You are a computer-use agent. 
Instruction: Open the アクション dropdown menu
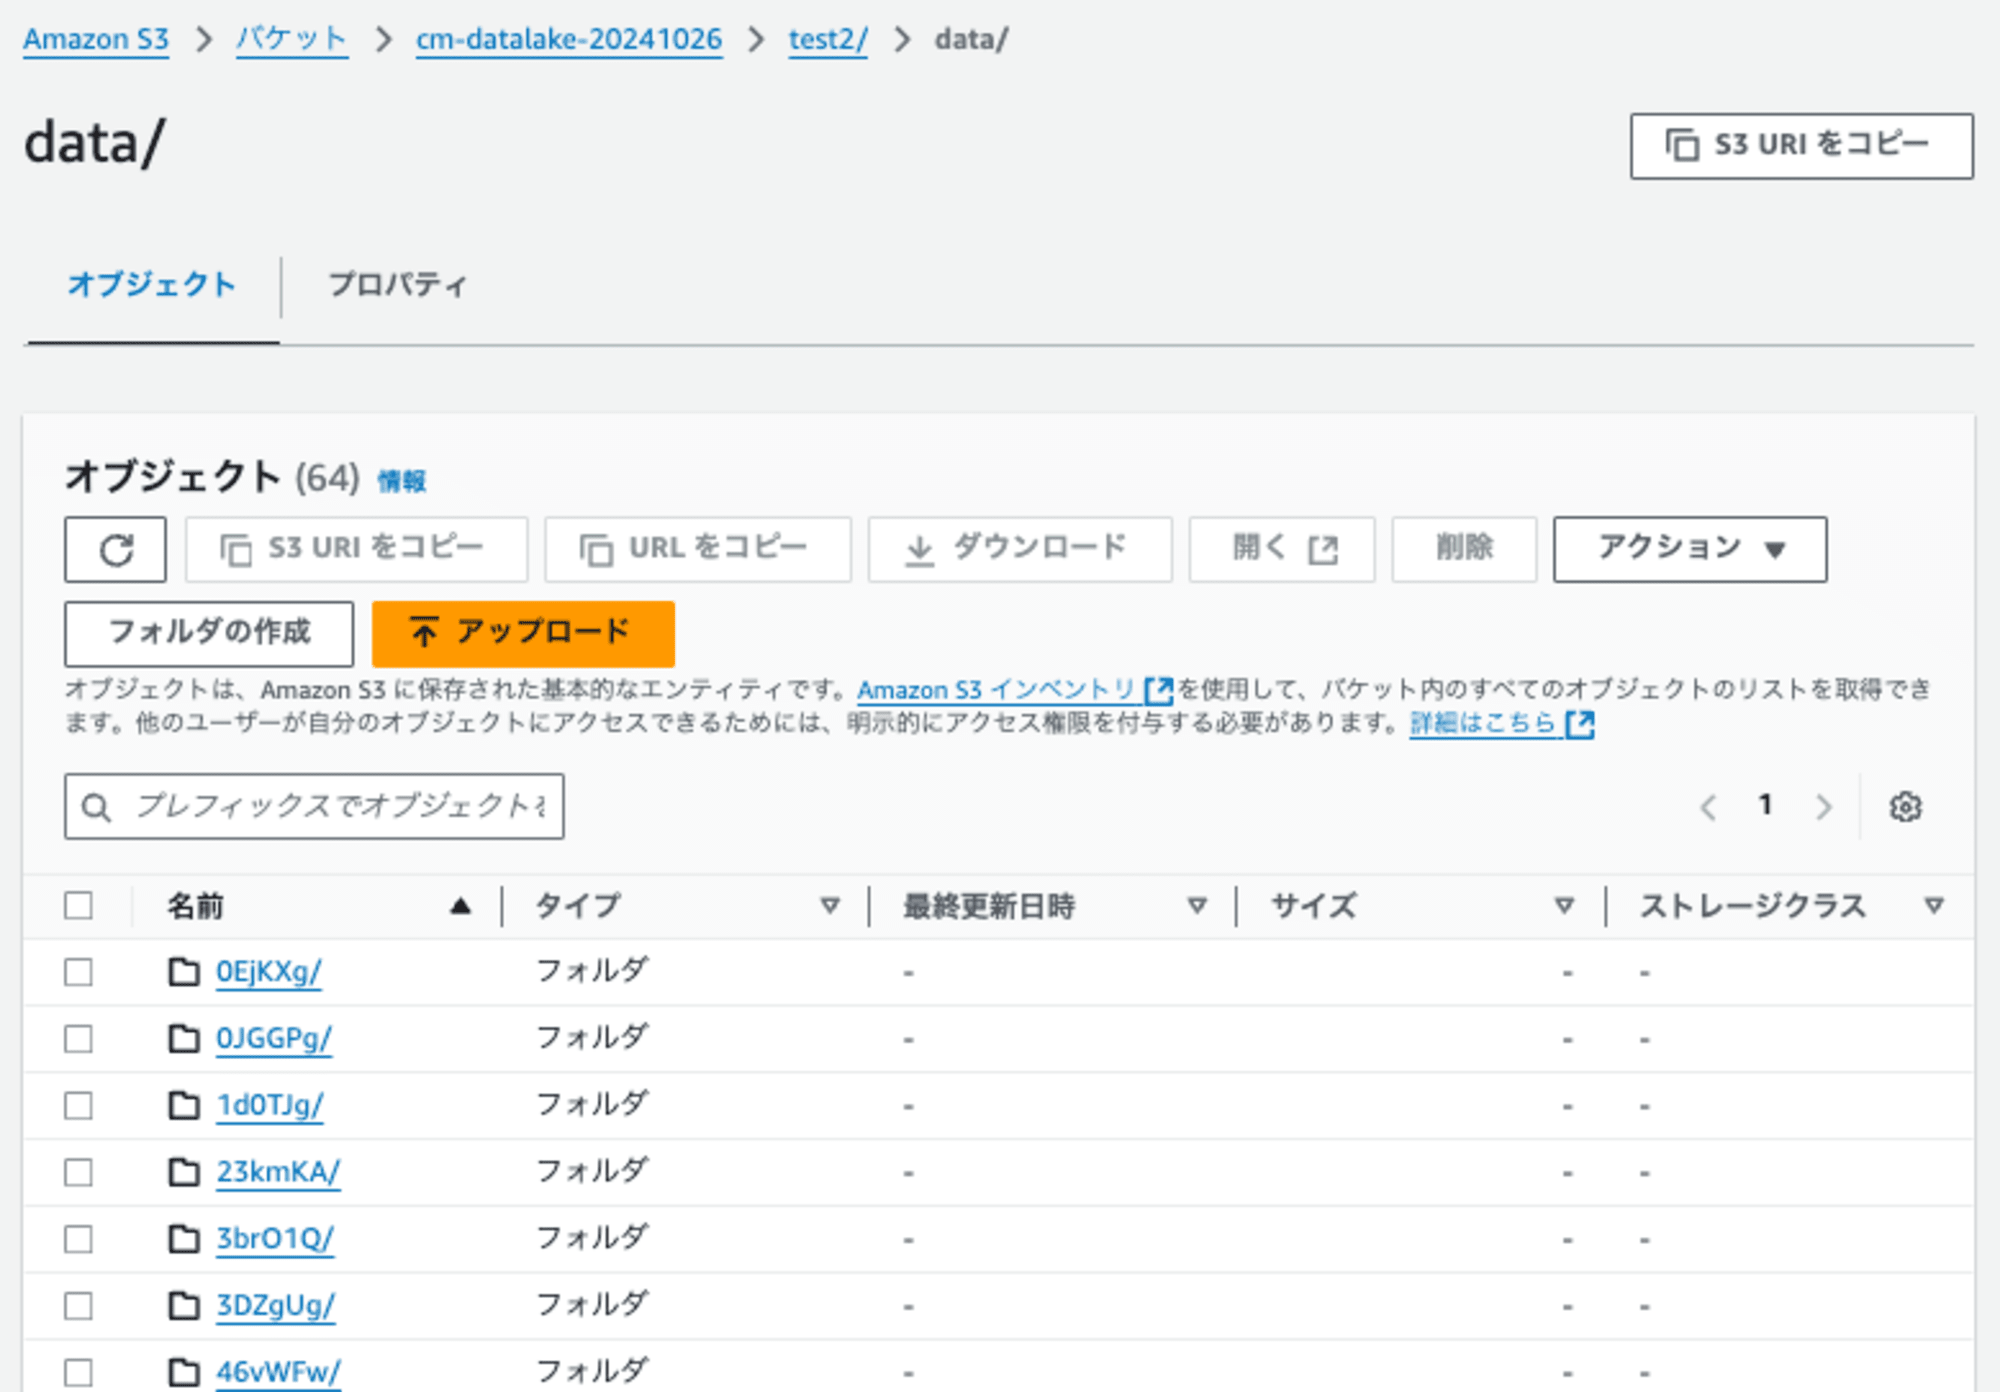[1689, 549]
